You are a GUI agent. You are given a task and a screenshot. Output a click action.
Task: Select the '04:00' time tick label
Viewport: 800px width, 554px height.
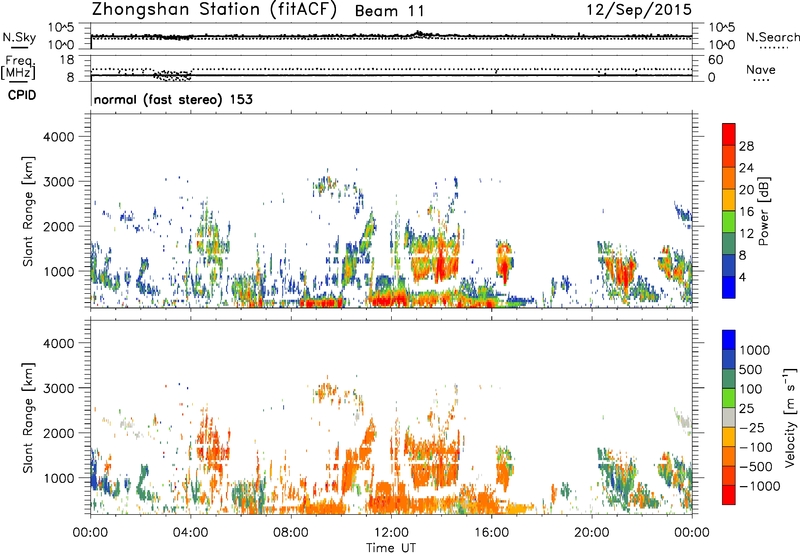coord(190,533)
